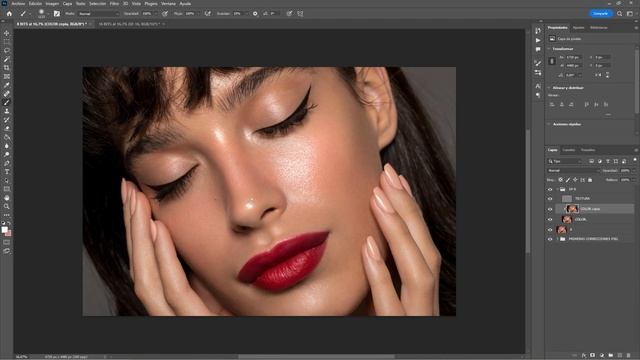Toggle pressure for opacity button

[165, 13]
